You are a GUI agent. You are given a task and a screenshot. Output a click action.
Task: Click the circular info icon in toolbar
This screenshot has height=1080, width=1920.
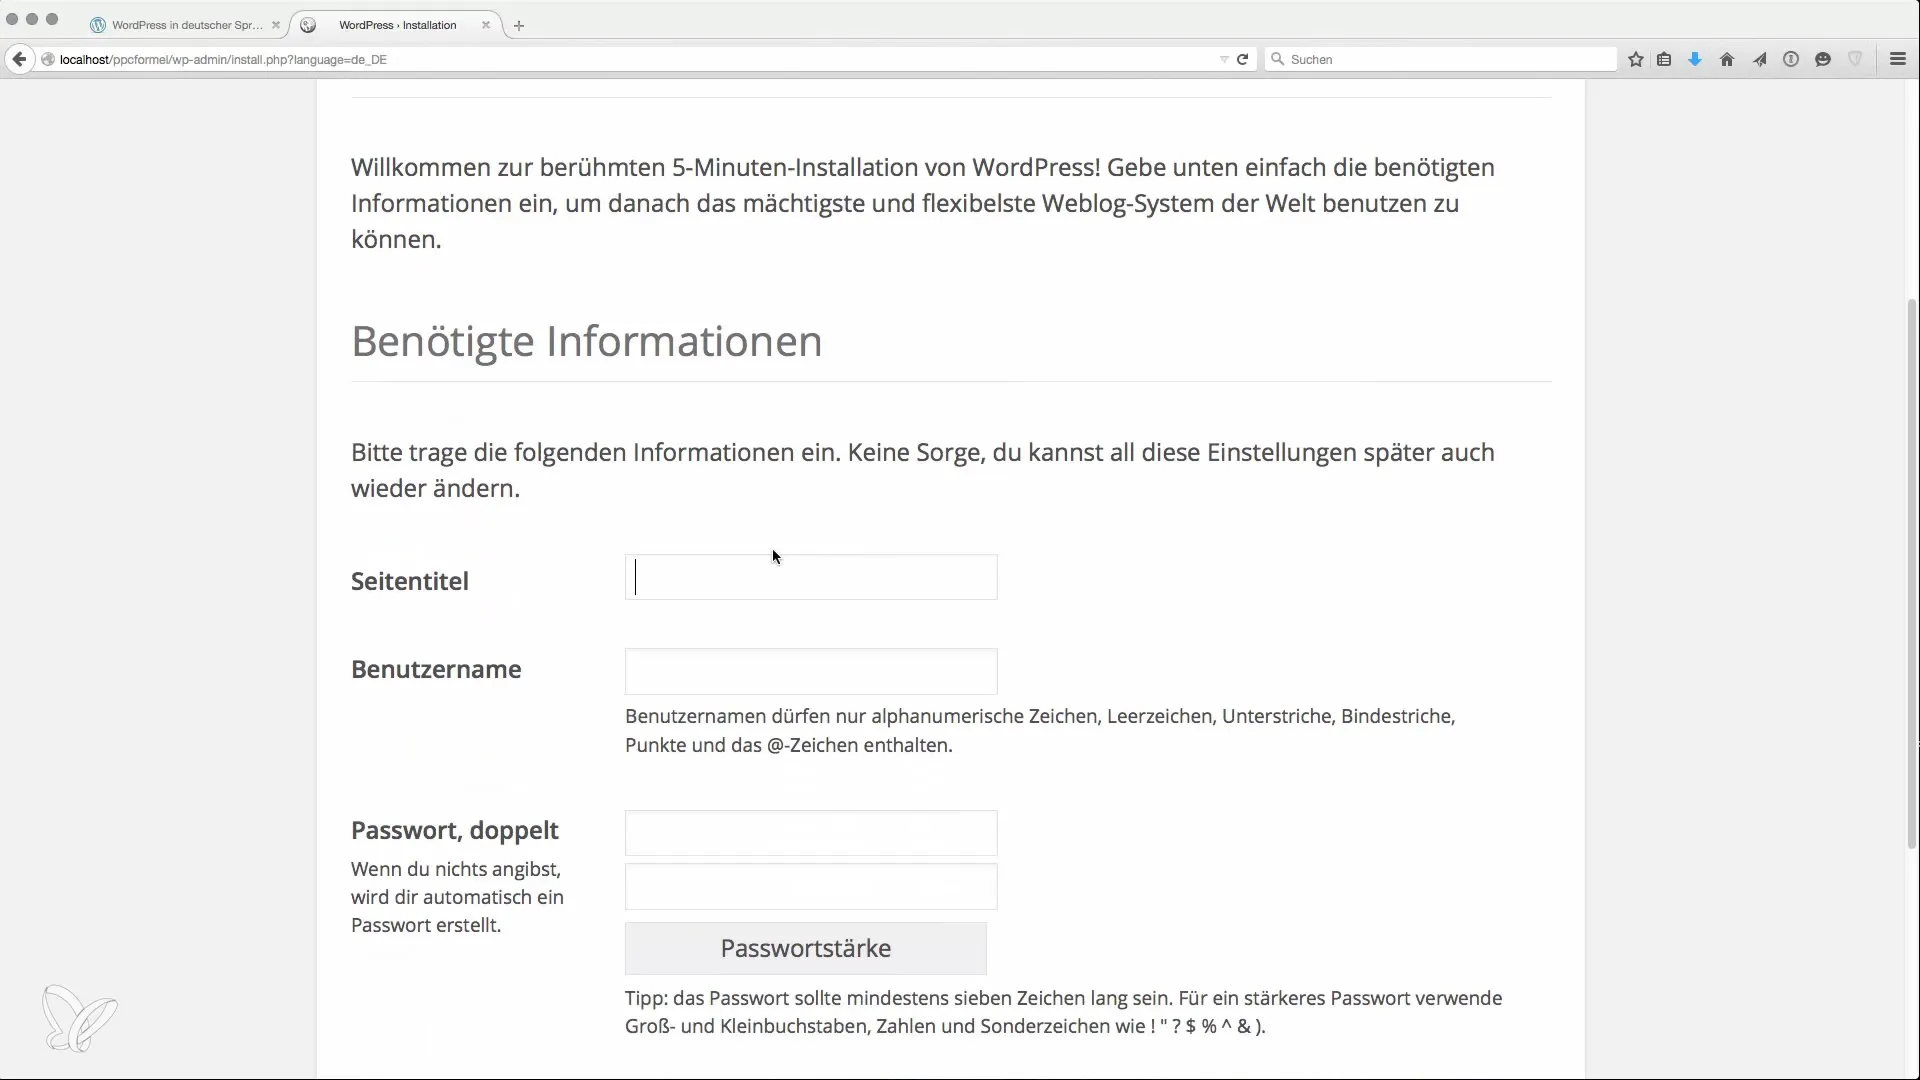(x=1791, y=59)
